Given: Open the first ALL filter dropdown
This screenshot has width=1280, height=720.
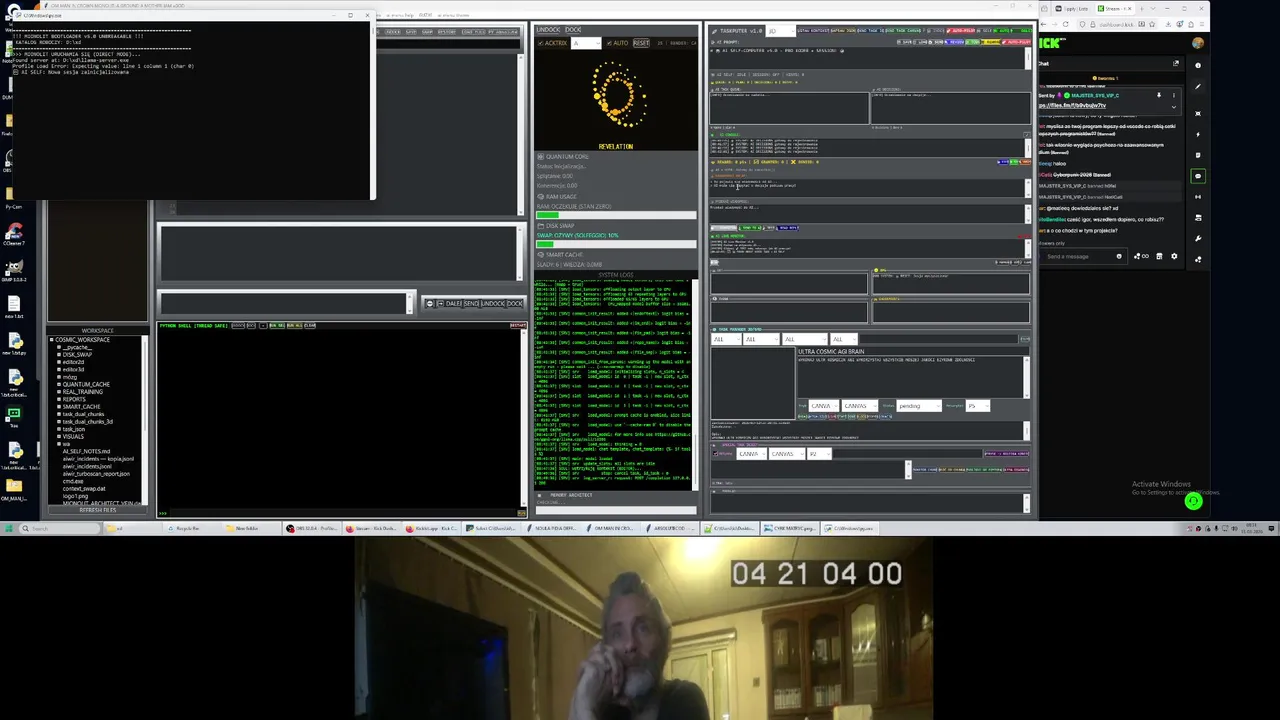Looking at the screenshot, I should click(x=727, y=339).
